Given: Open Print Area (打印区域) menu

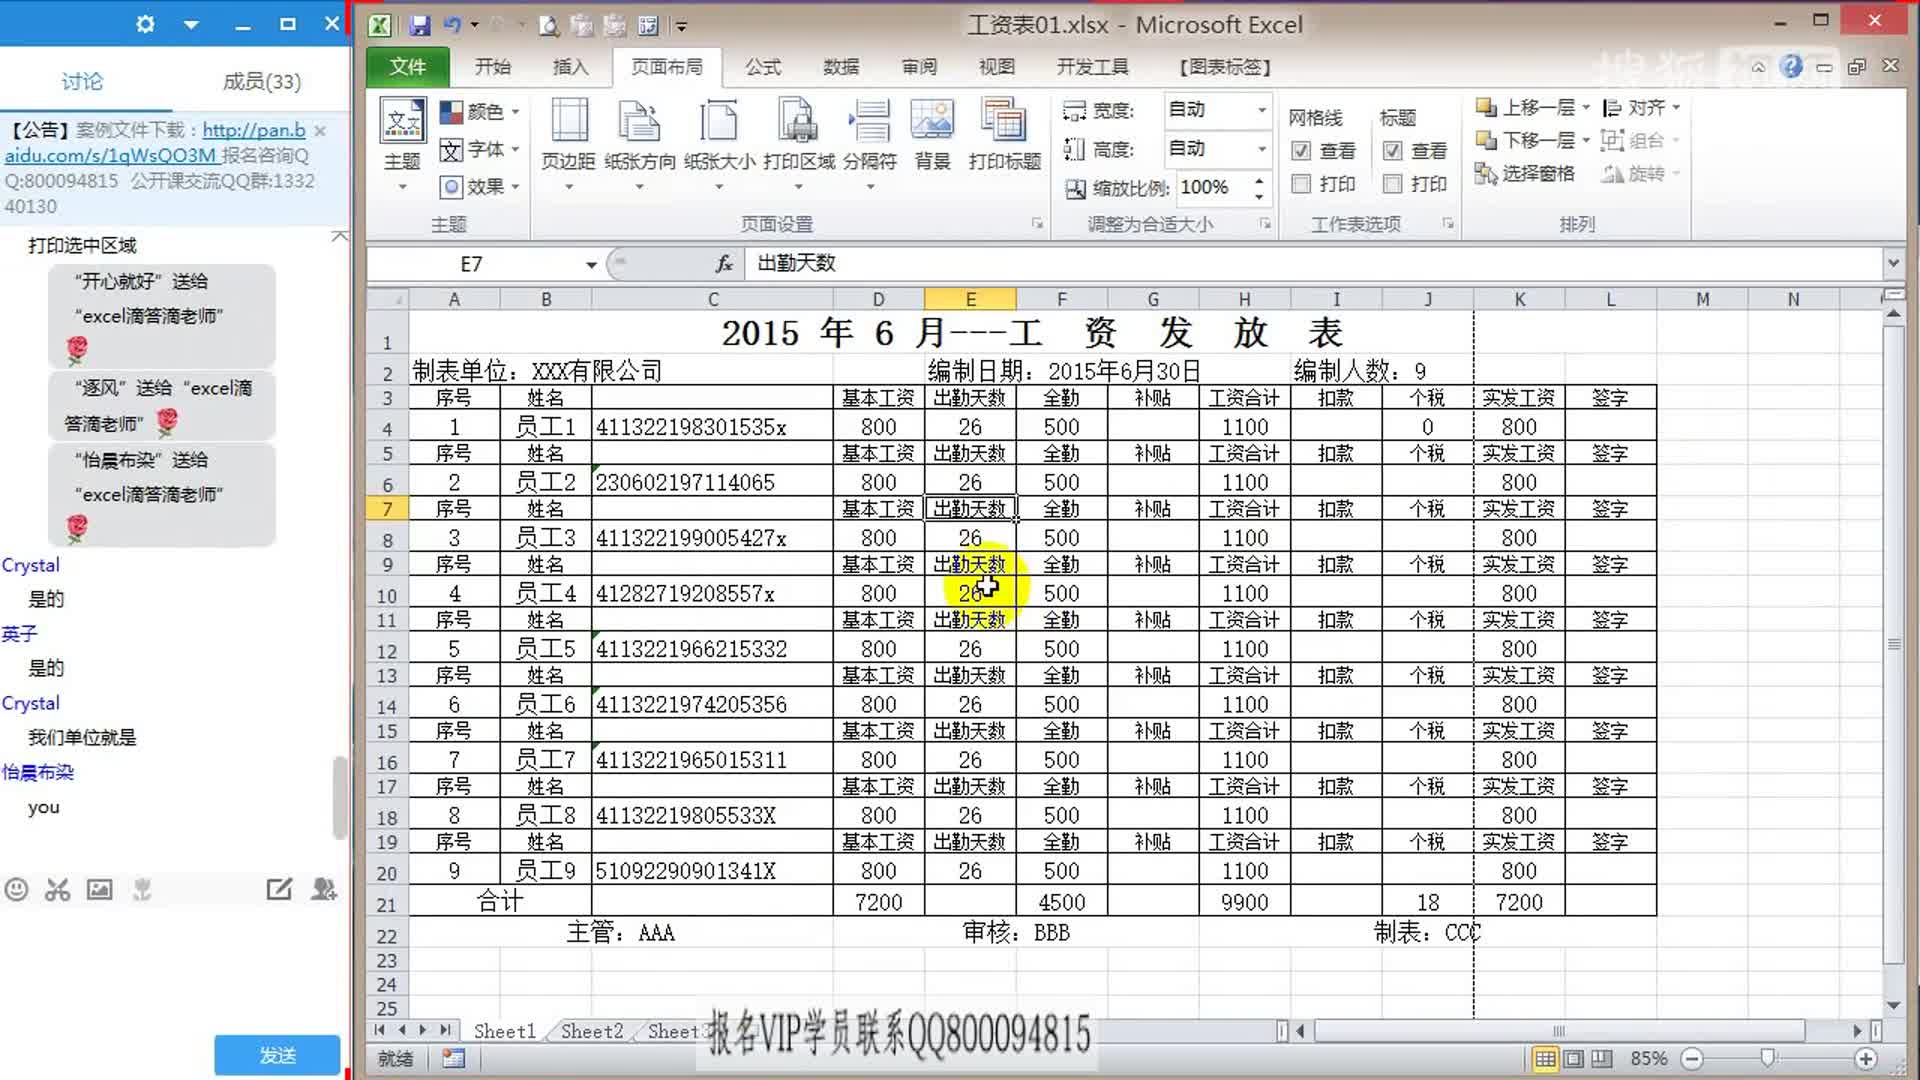Looking at the screenshot, I should pyautogui.click(x=799, y=146).
